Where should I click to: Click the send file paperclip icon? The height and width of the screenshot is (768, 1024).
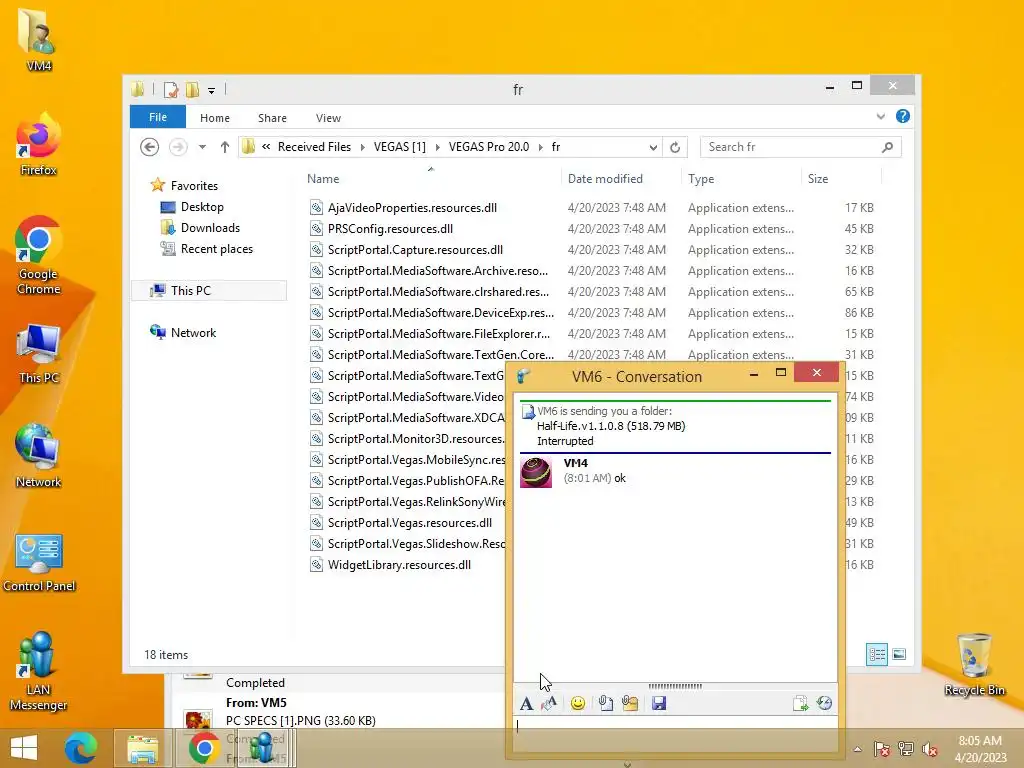click(x=605, y=703)
